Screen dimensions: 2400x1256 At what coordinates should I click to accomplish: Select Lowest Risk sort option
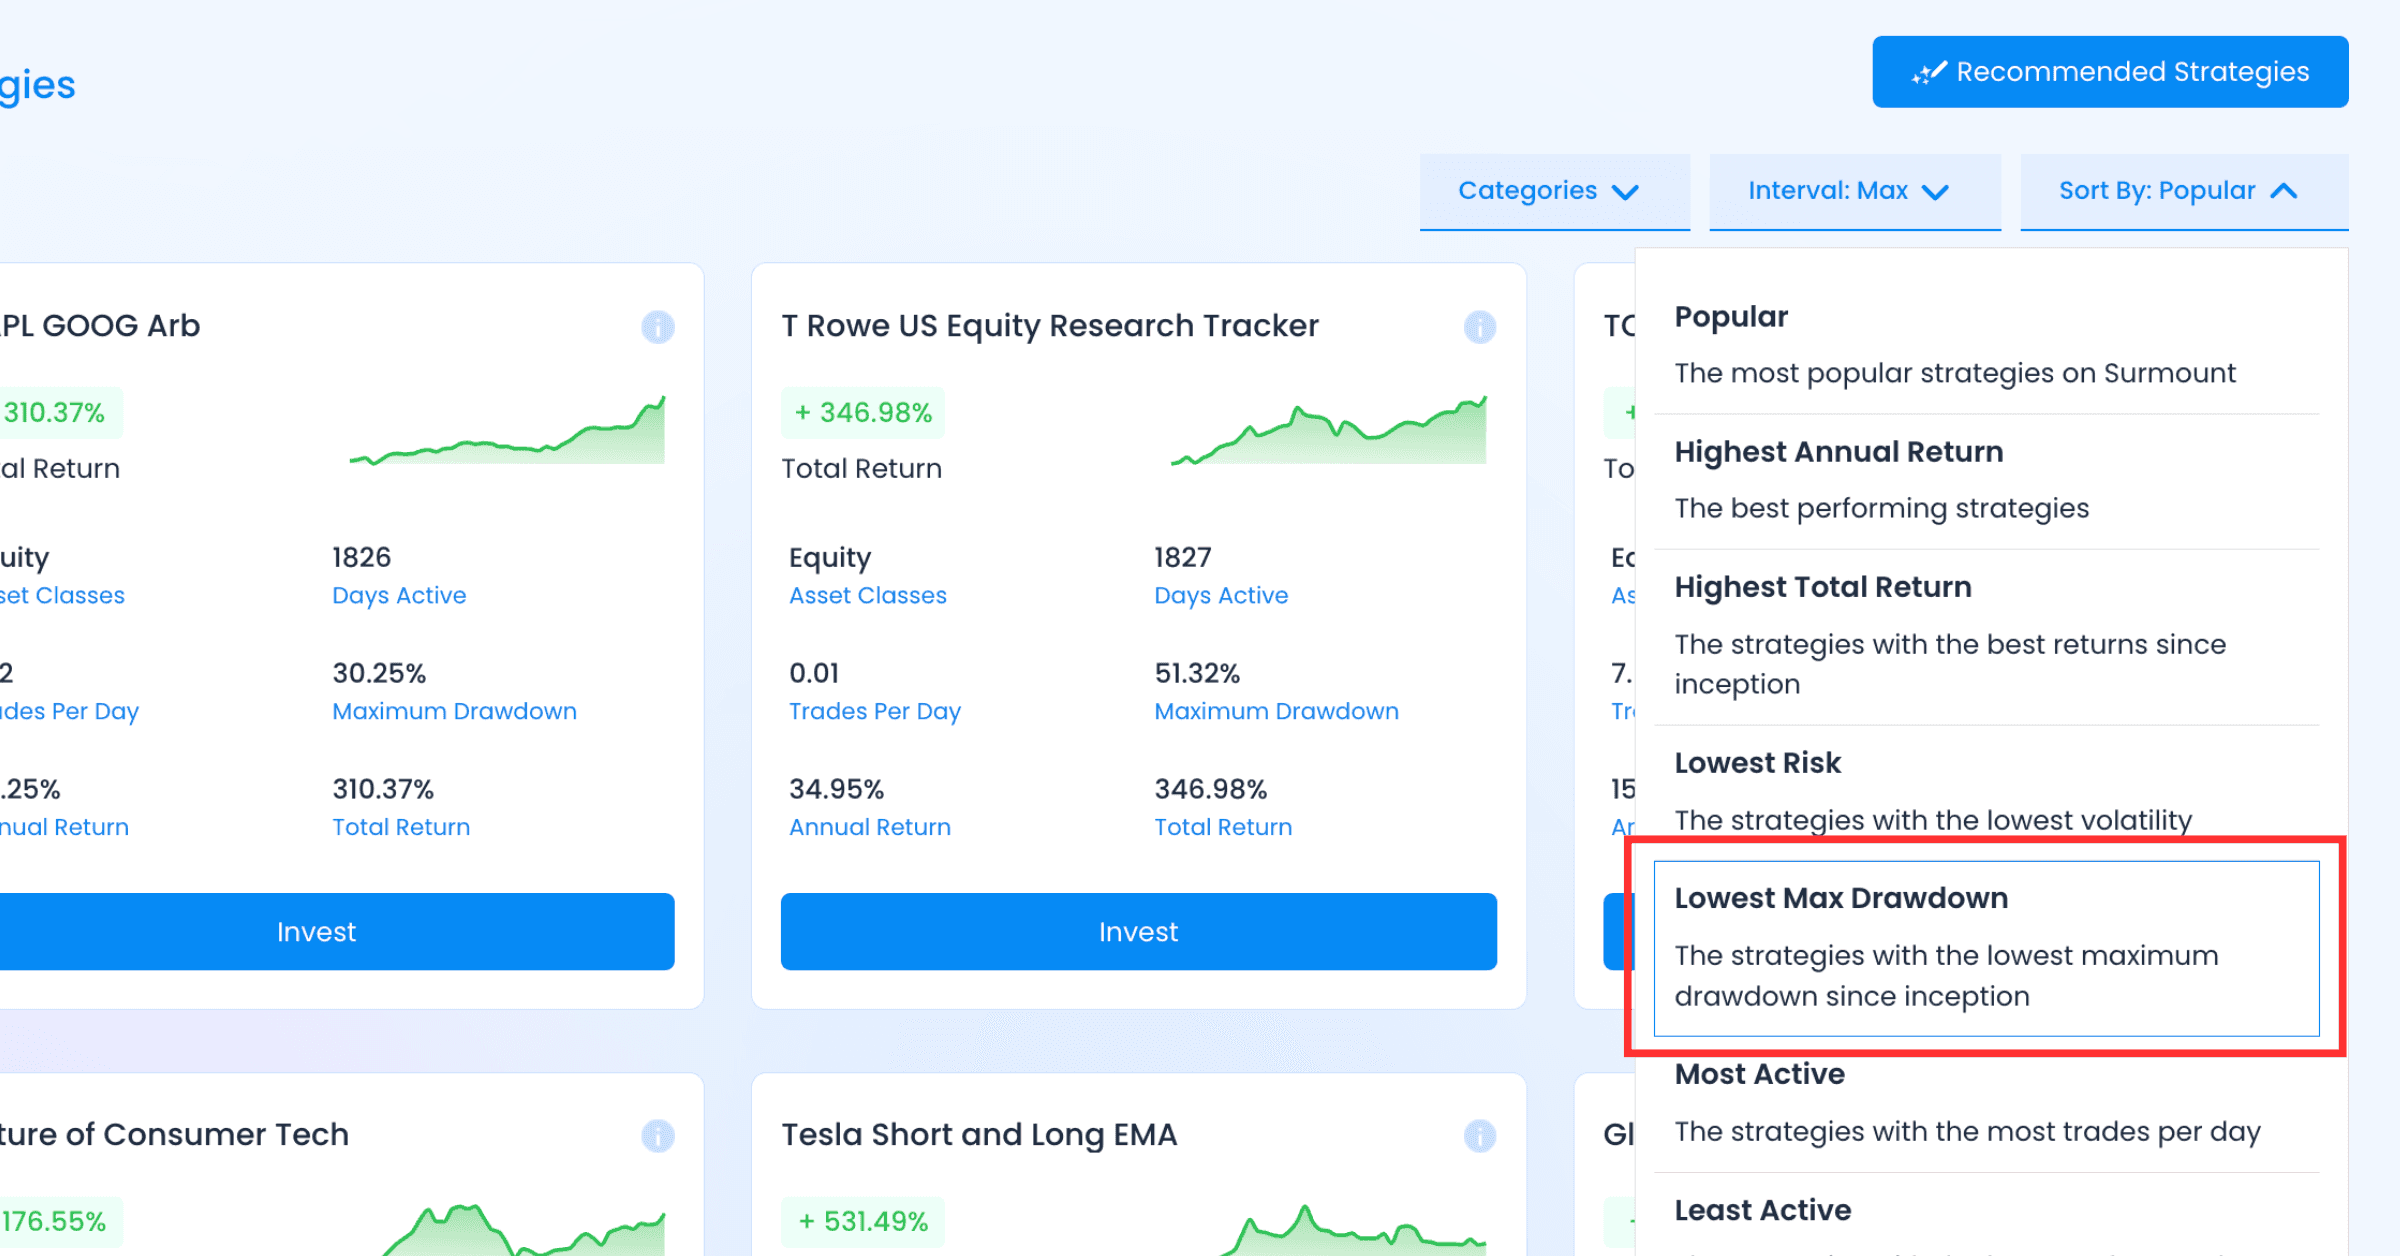(1986, 792)
